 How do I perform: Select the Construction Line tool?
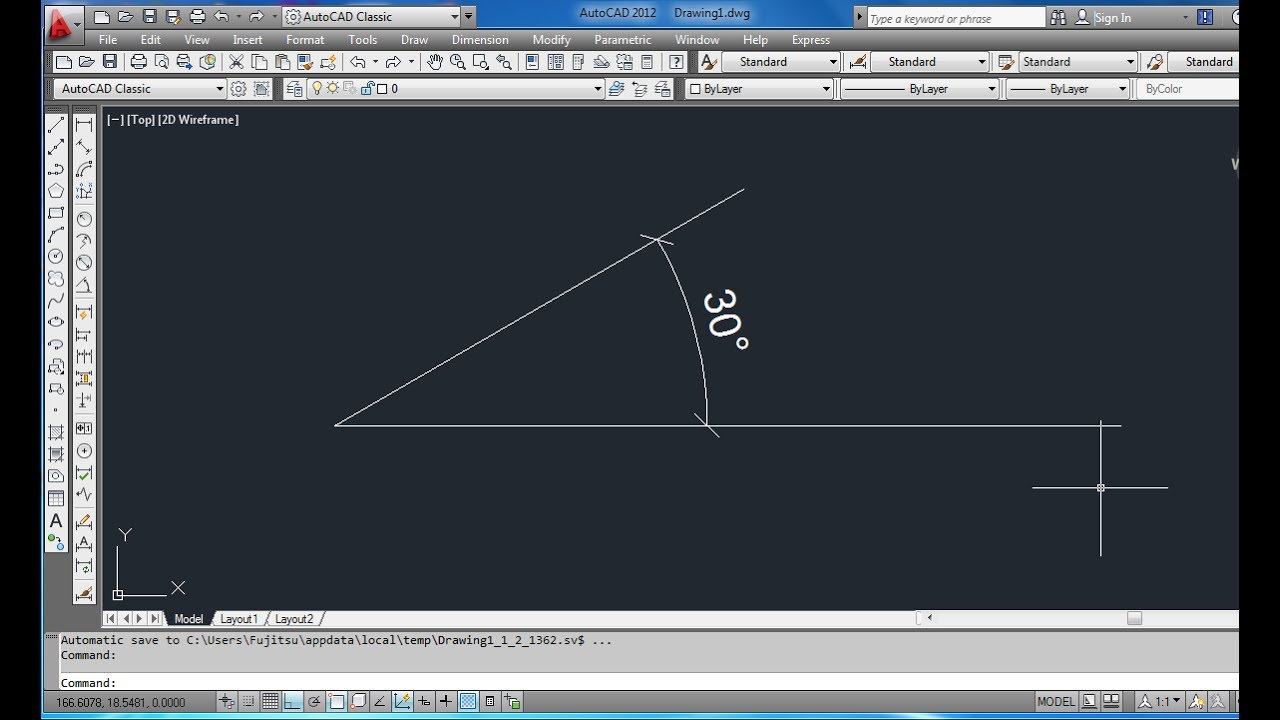56,146
